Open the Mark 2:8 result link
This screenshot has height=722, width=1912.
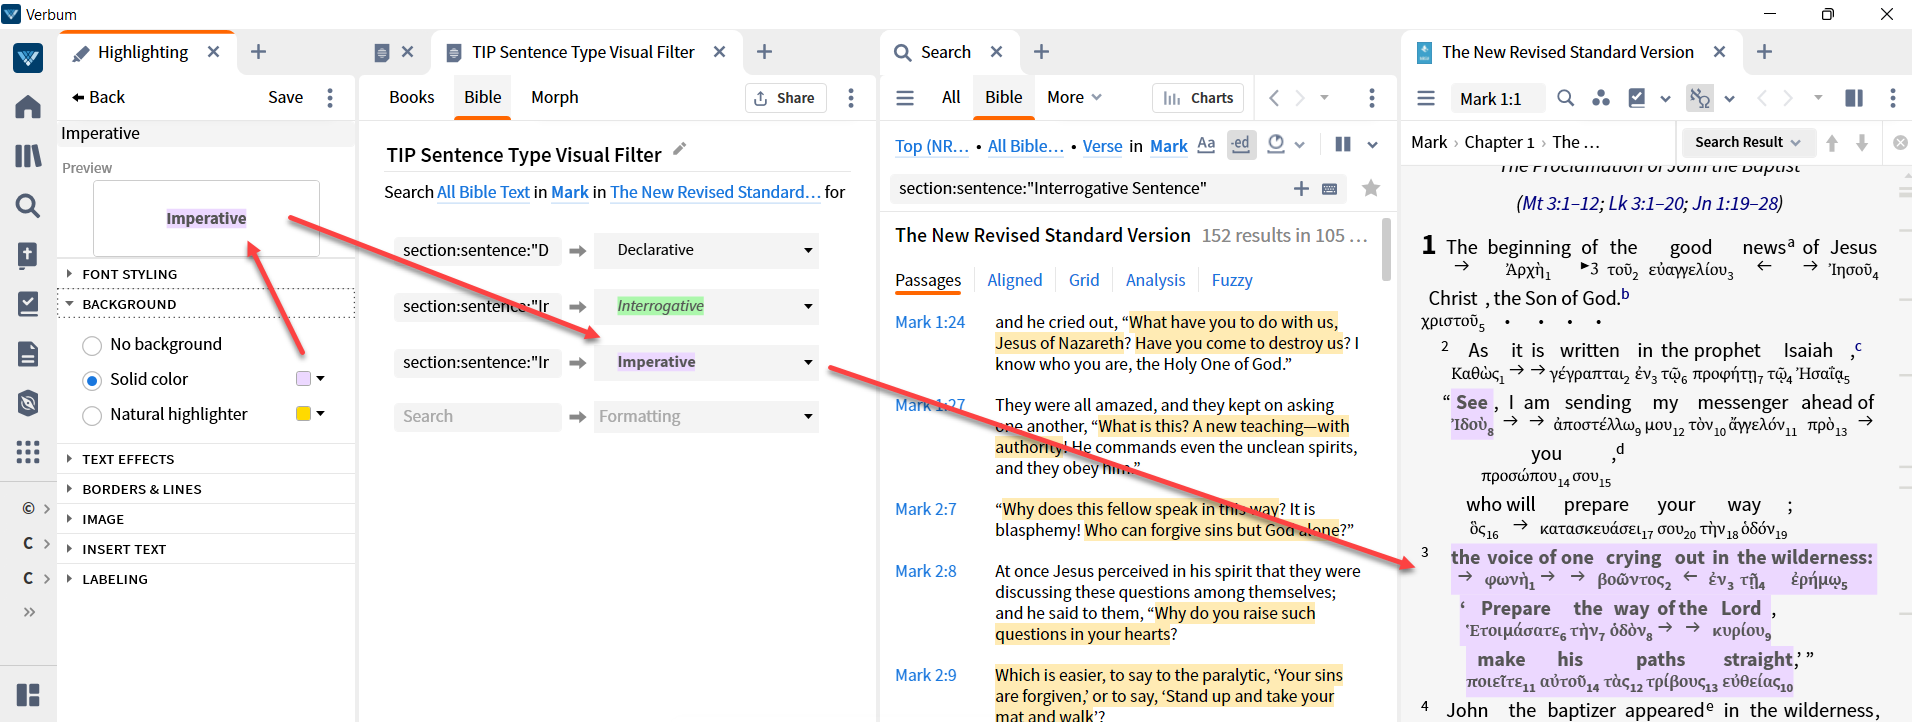[x=926, y=571]
